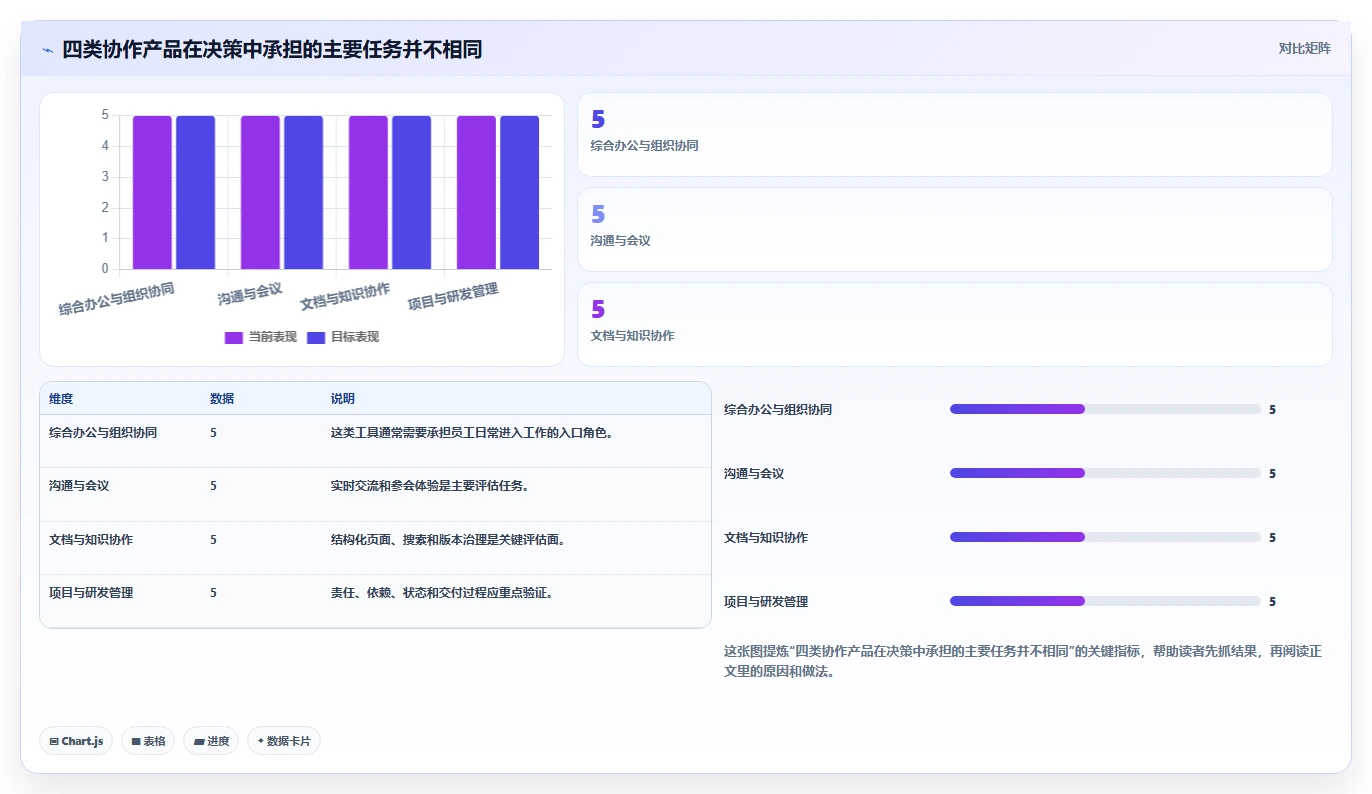Click the chart x-axis label 项目与研发管理
1372x794 pixels.
click(453, 295)
